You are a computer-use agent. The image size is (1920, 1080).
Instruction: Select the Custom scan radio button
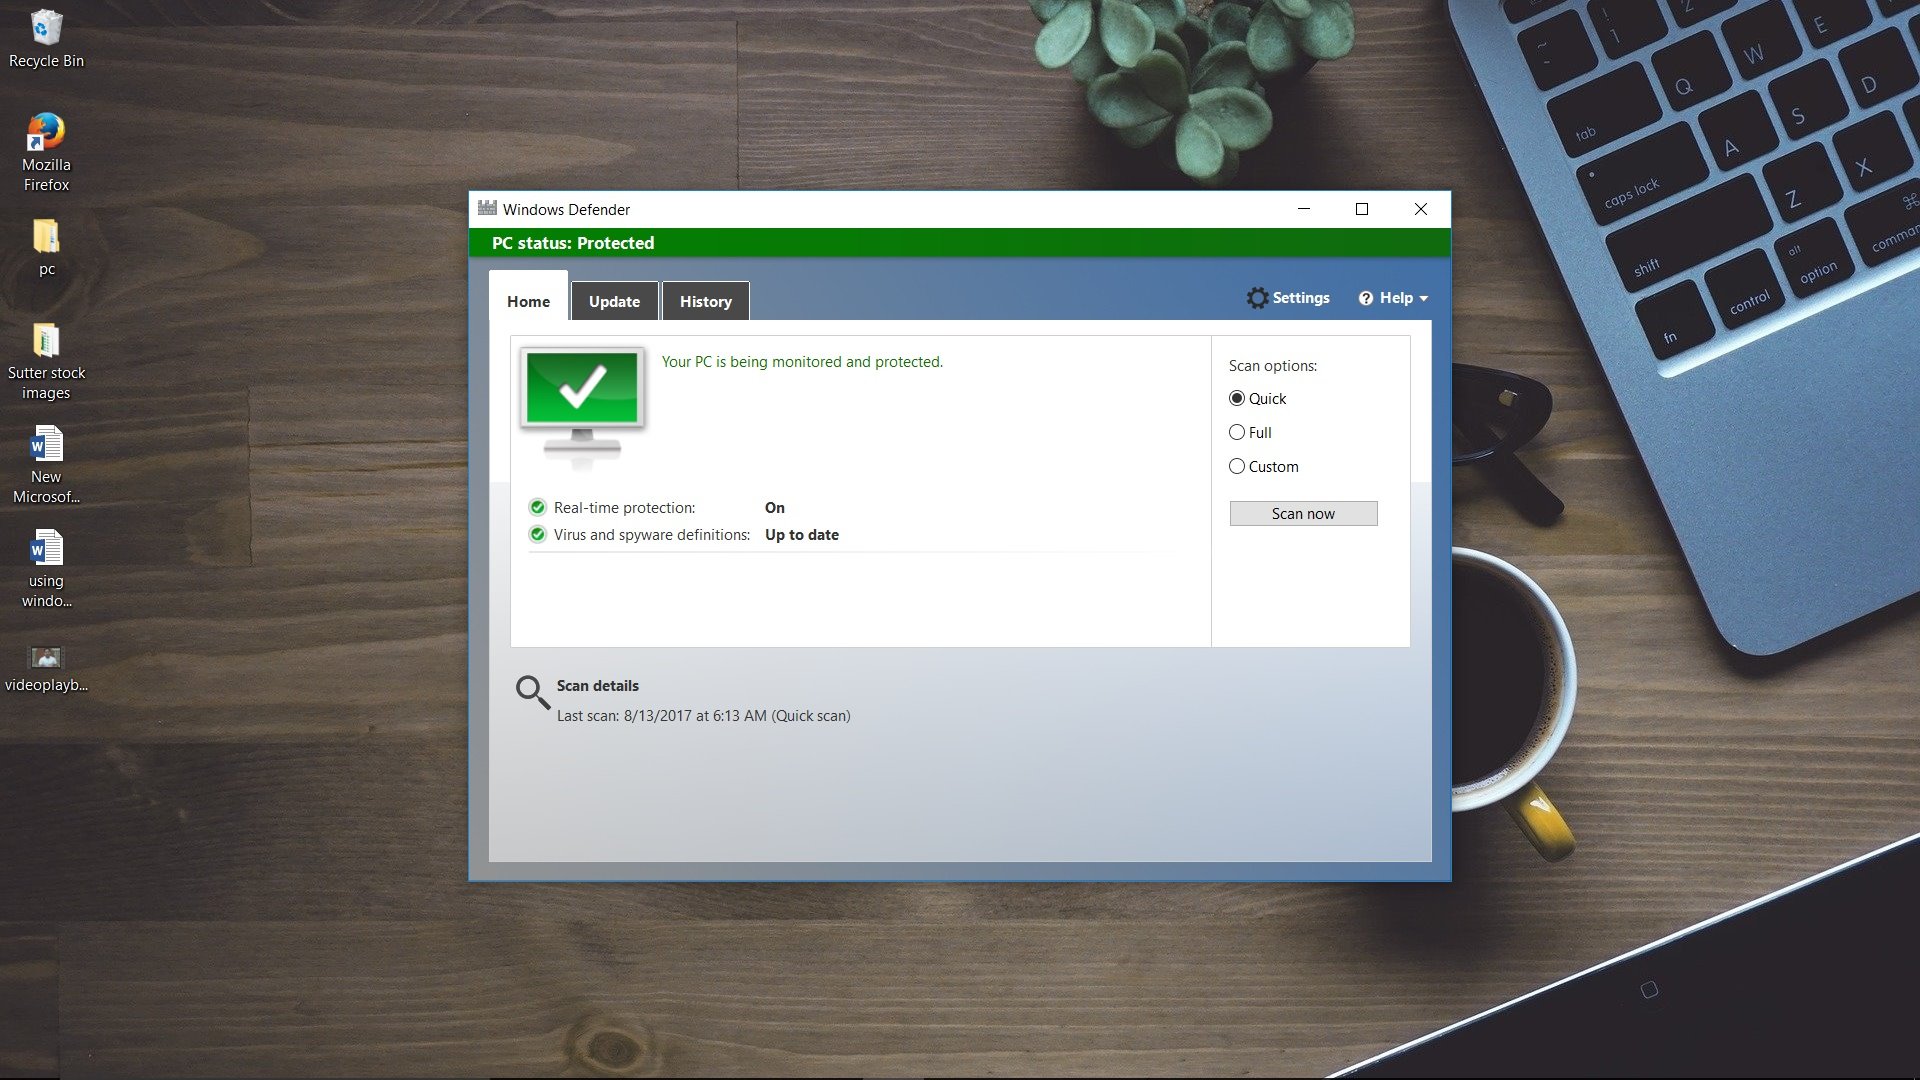(x=1237, y=465)
